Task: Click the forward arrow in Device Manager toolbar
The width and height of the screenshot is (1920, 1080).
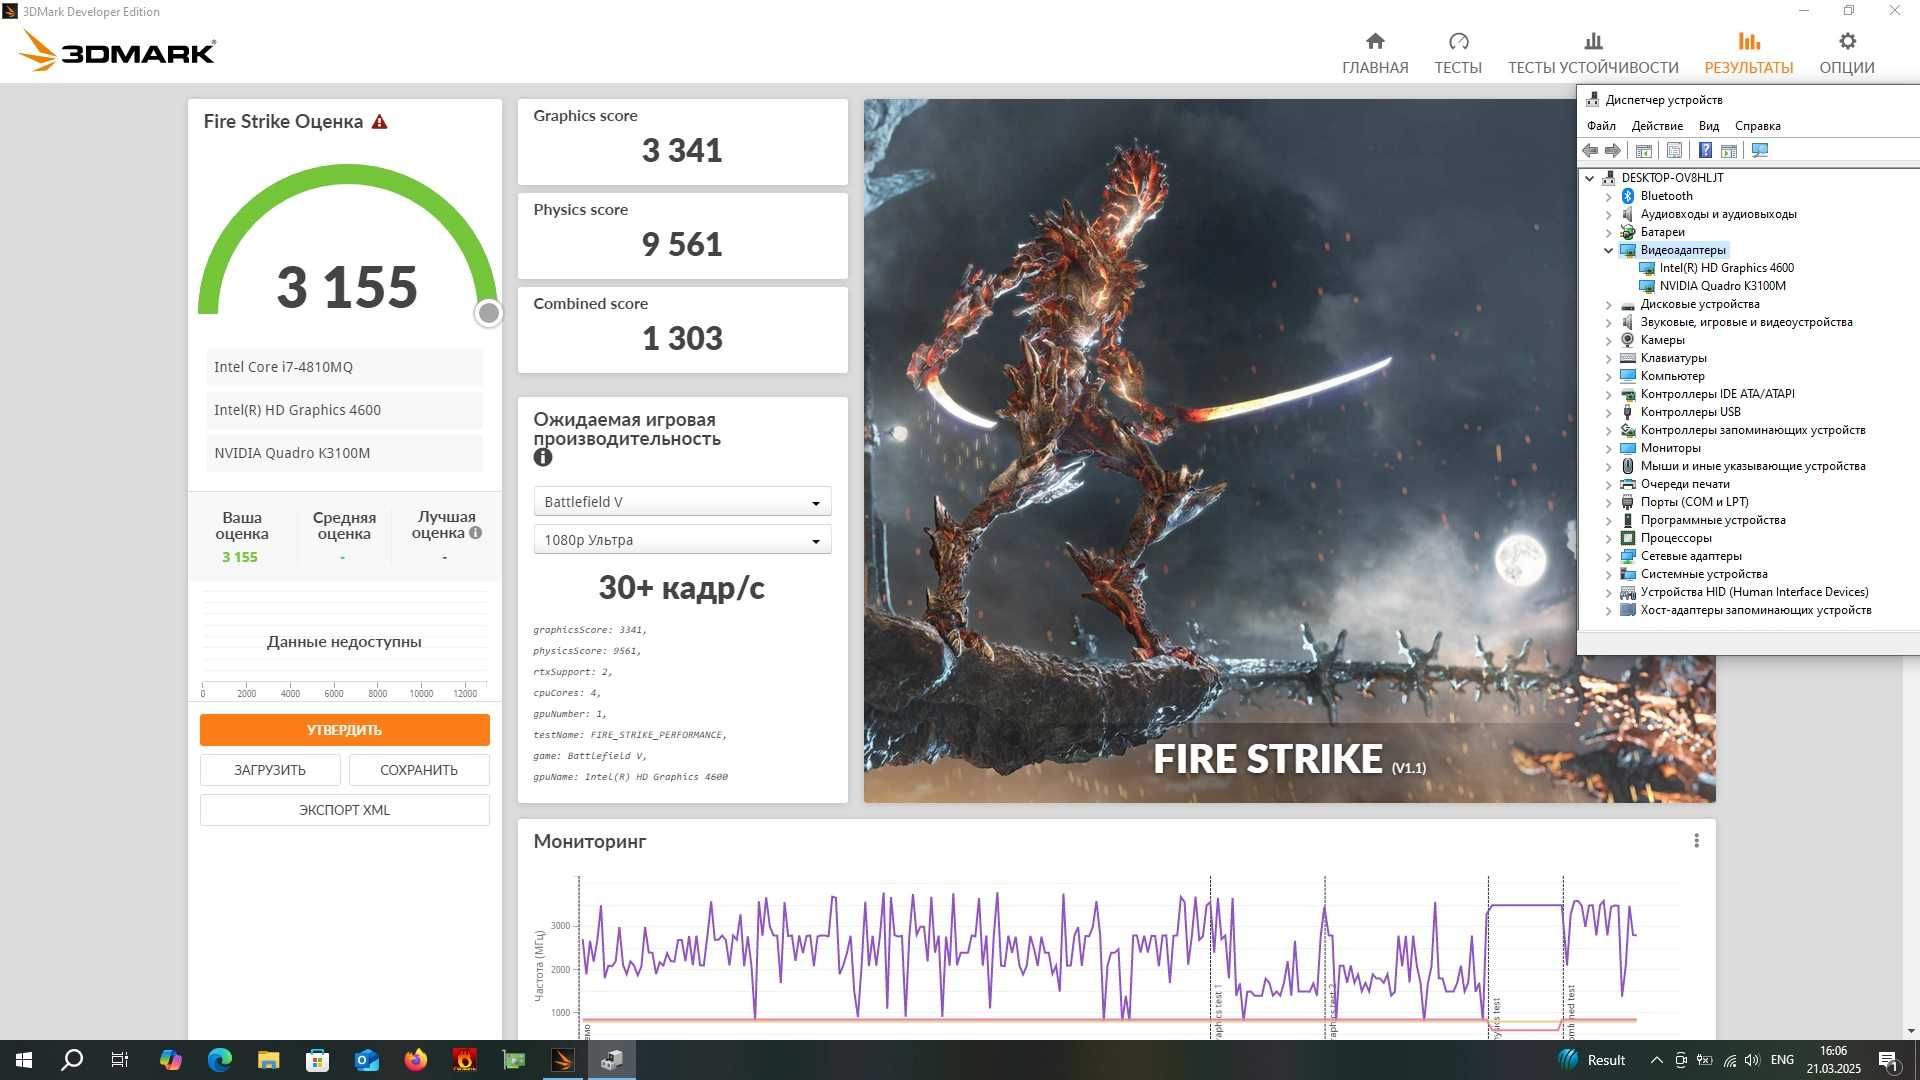Action: [x=1613, y=151]
